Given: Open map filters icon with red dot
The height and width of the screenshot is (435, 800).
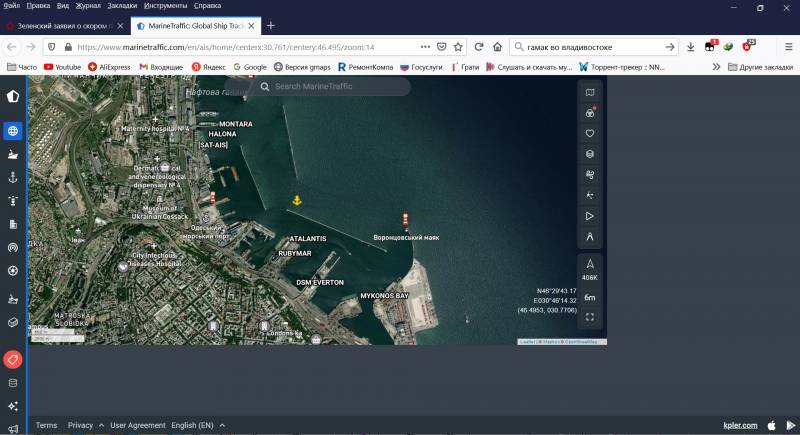Looking at the screenshot, I should (x=590, y=113).
